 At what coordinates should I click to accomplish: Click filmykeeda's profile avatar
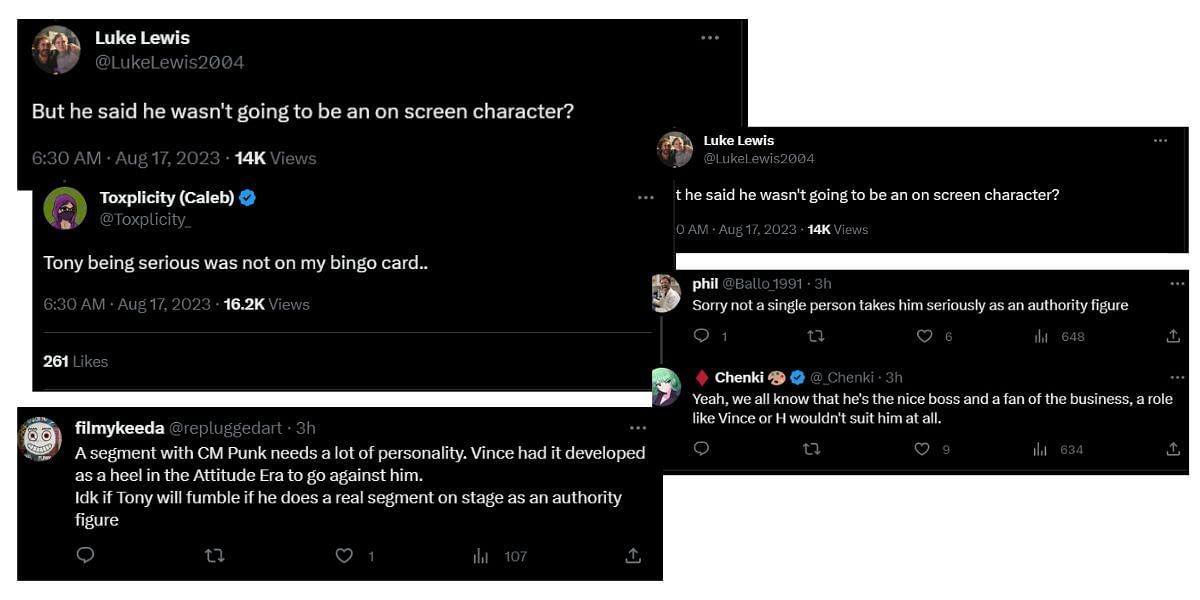pyautogui.click(x=41, y=438)
